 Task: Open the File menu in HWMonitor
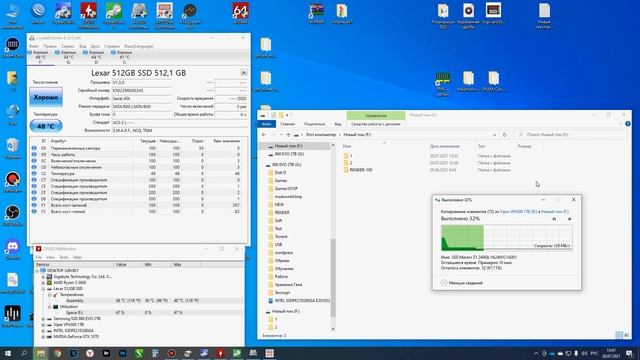(x=38, y=257)
